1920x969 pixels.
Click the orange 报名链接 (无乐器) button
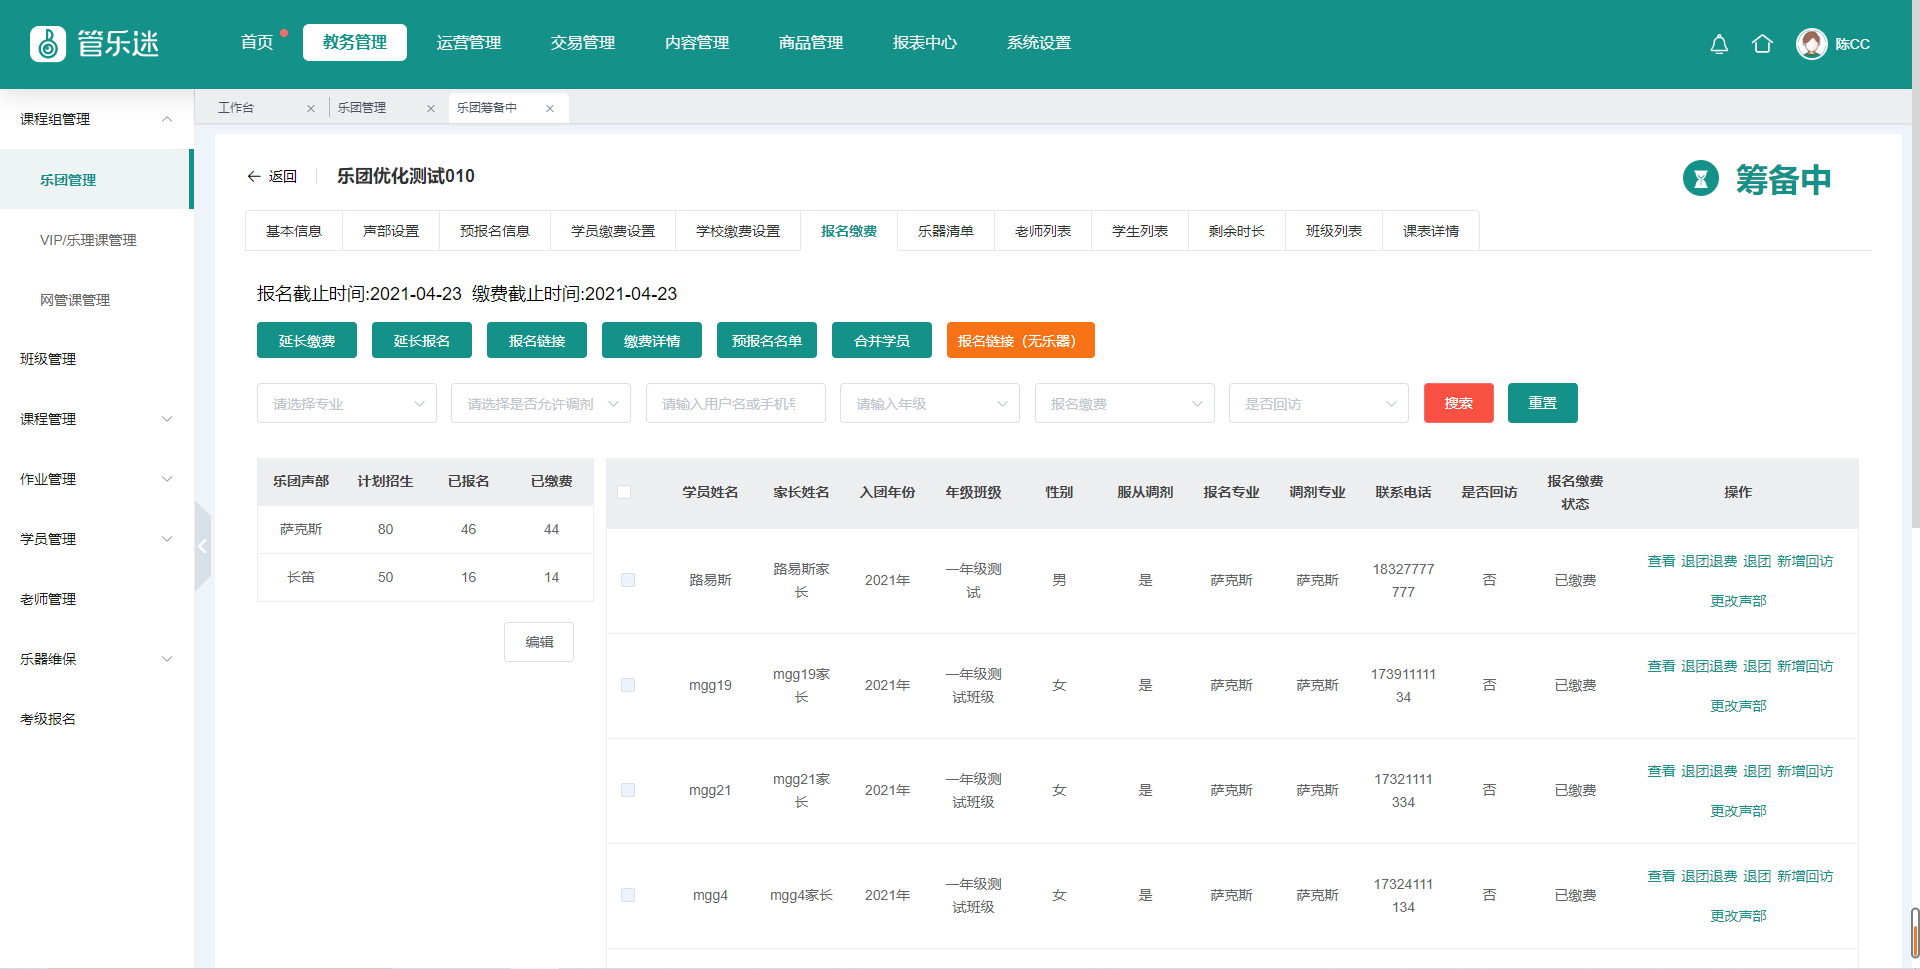pyautogui.click(x=1020, y=341)
